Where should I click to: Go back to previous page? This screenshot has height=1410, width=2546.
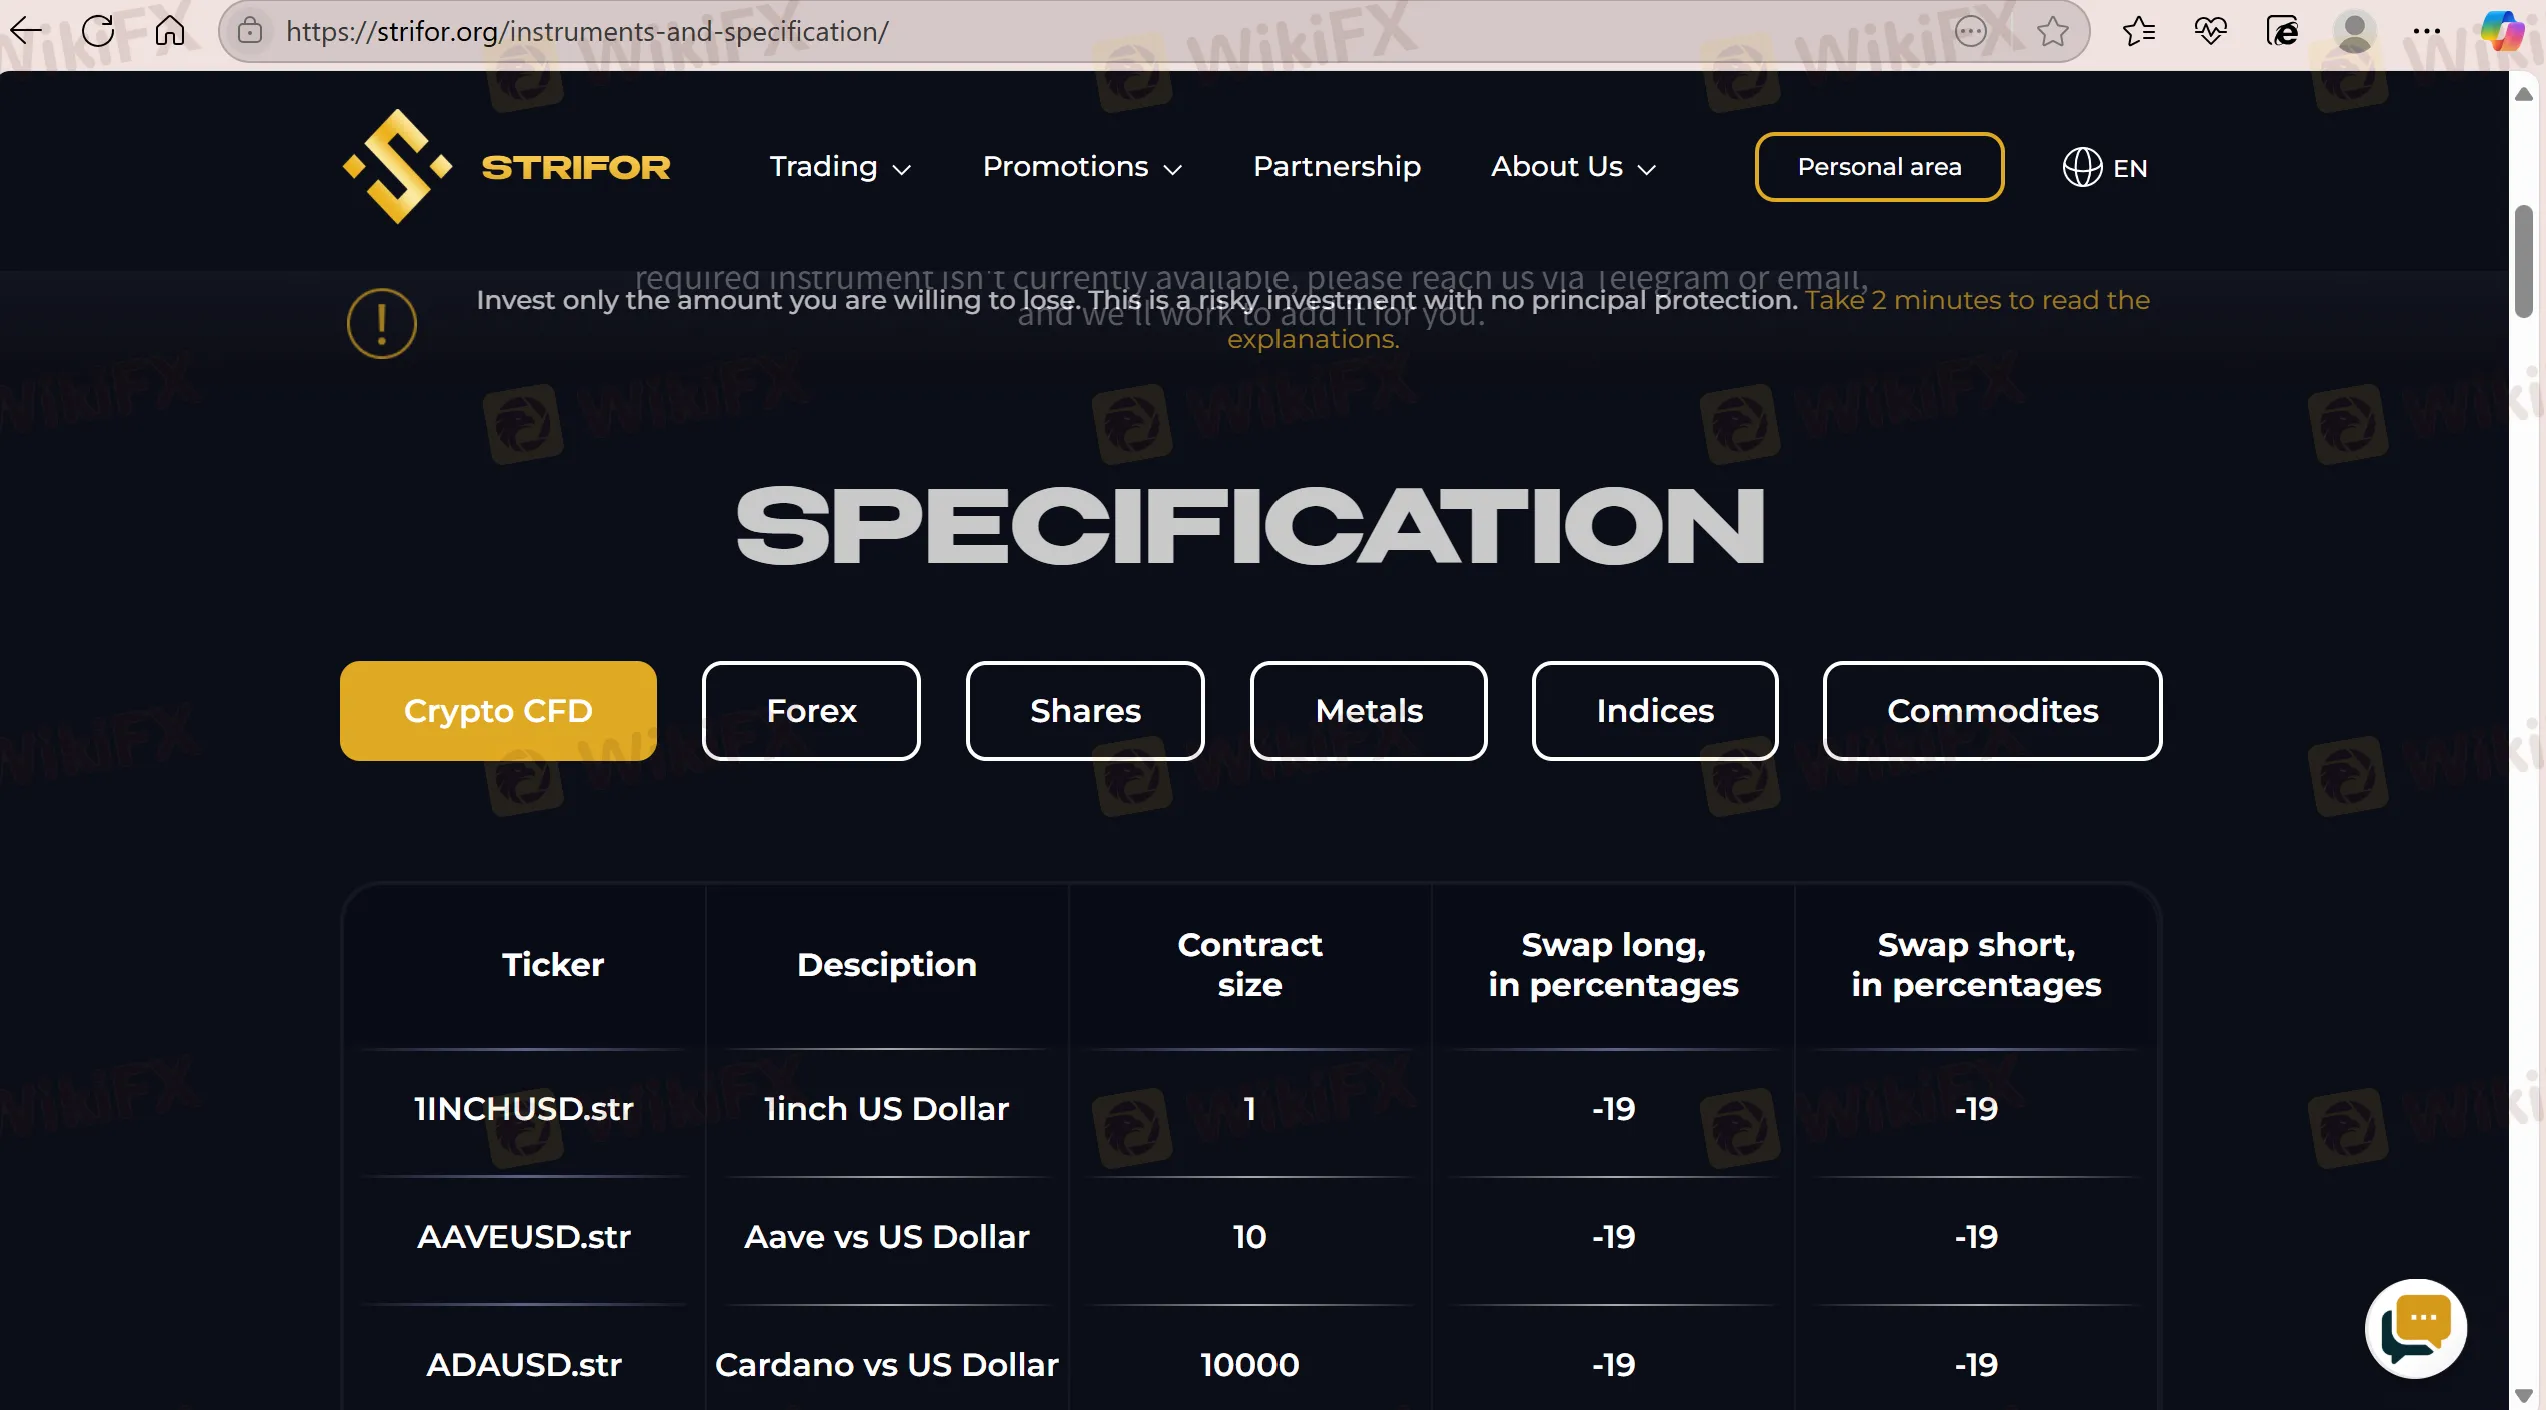[x=26, y=31]
